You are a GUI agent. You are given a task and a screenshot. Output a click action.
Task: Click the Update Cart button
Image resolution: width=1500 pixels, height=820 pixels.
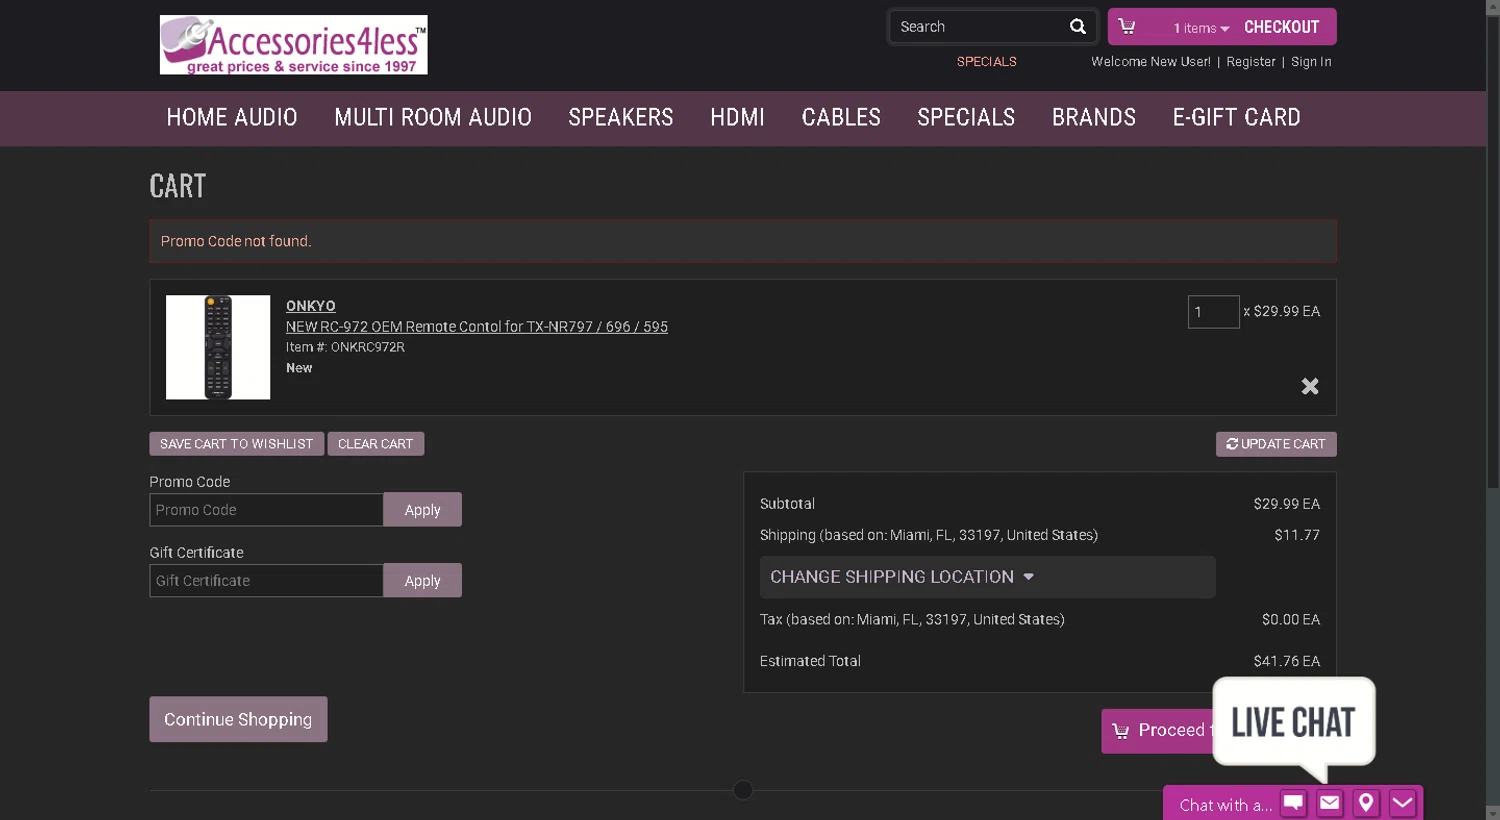[x=1276, y=444]
